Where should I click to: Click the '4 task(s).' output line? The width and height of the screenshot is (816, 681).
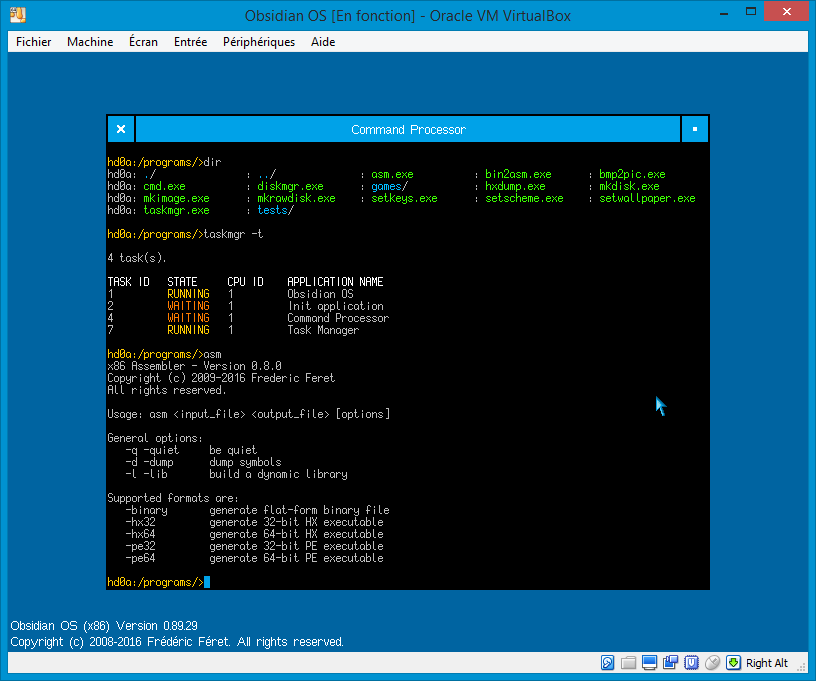click(137, 258)
